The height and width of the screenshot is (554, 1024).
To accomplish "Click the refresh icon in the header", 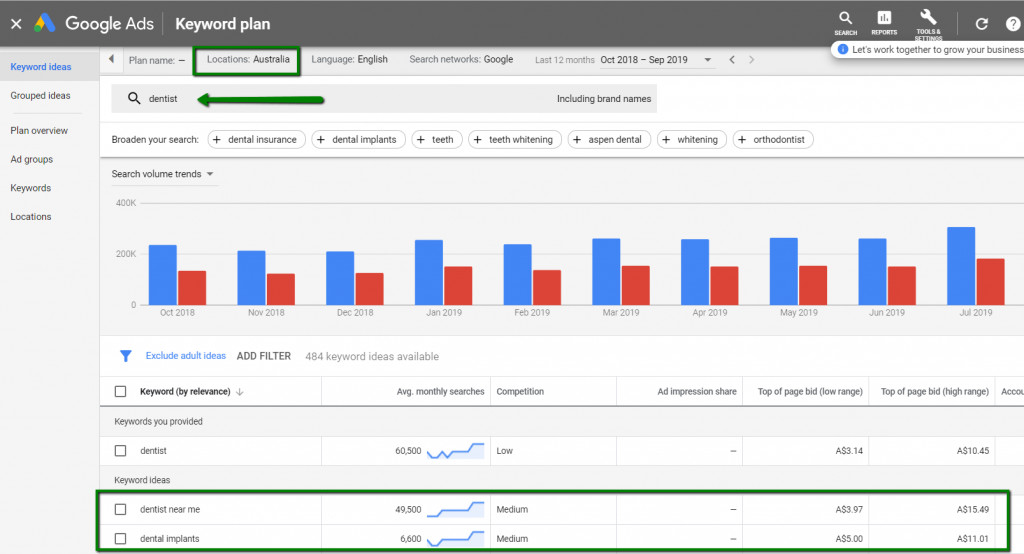I will coord(982,24).
